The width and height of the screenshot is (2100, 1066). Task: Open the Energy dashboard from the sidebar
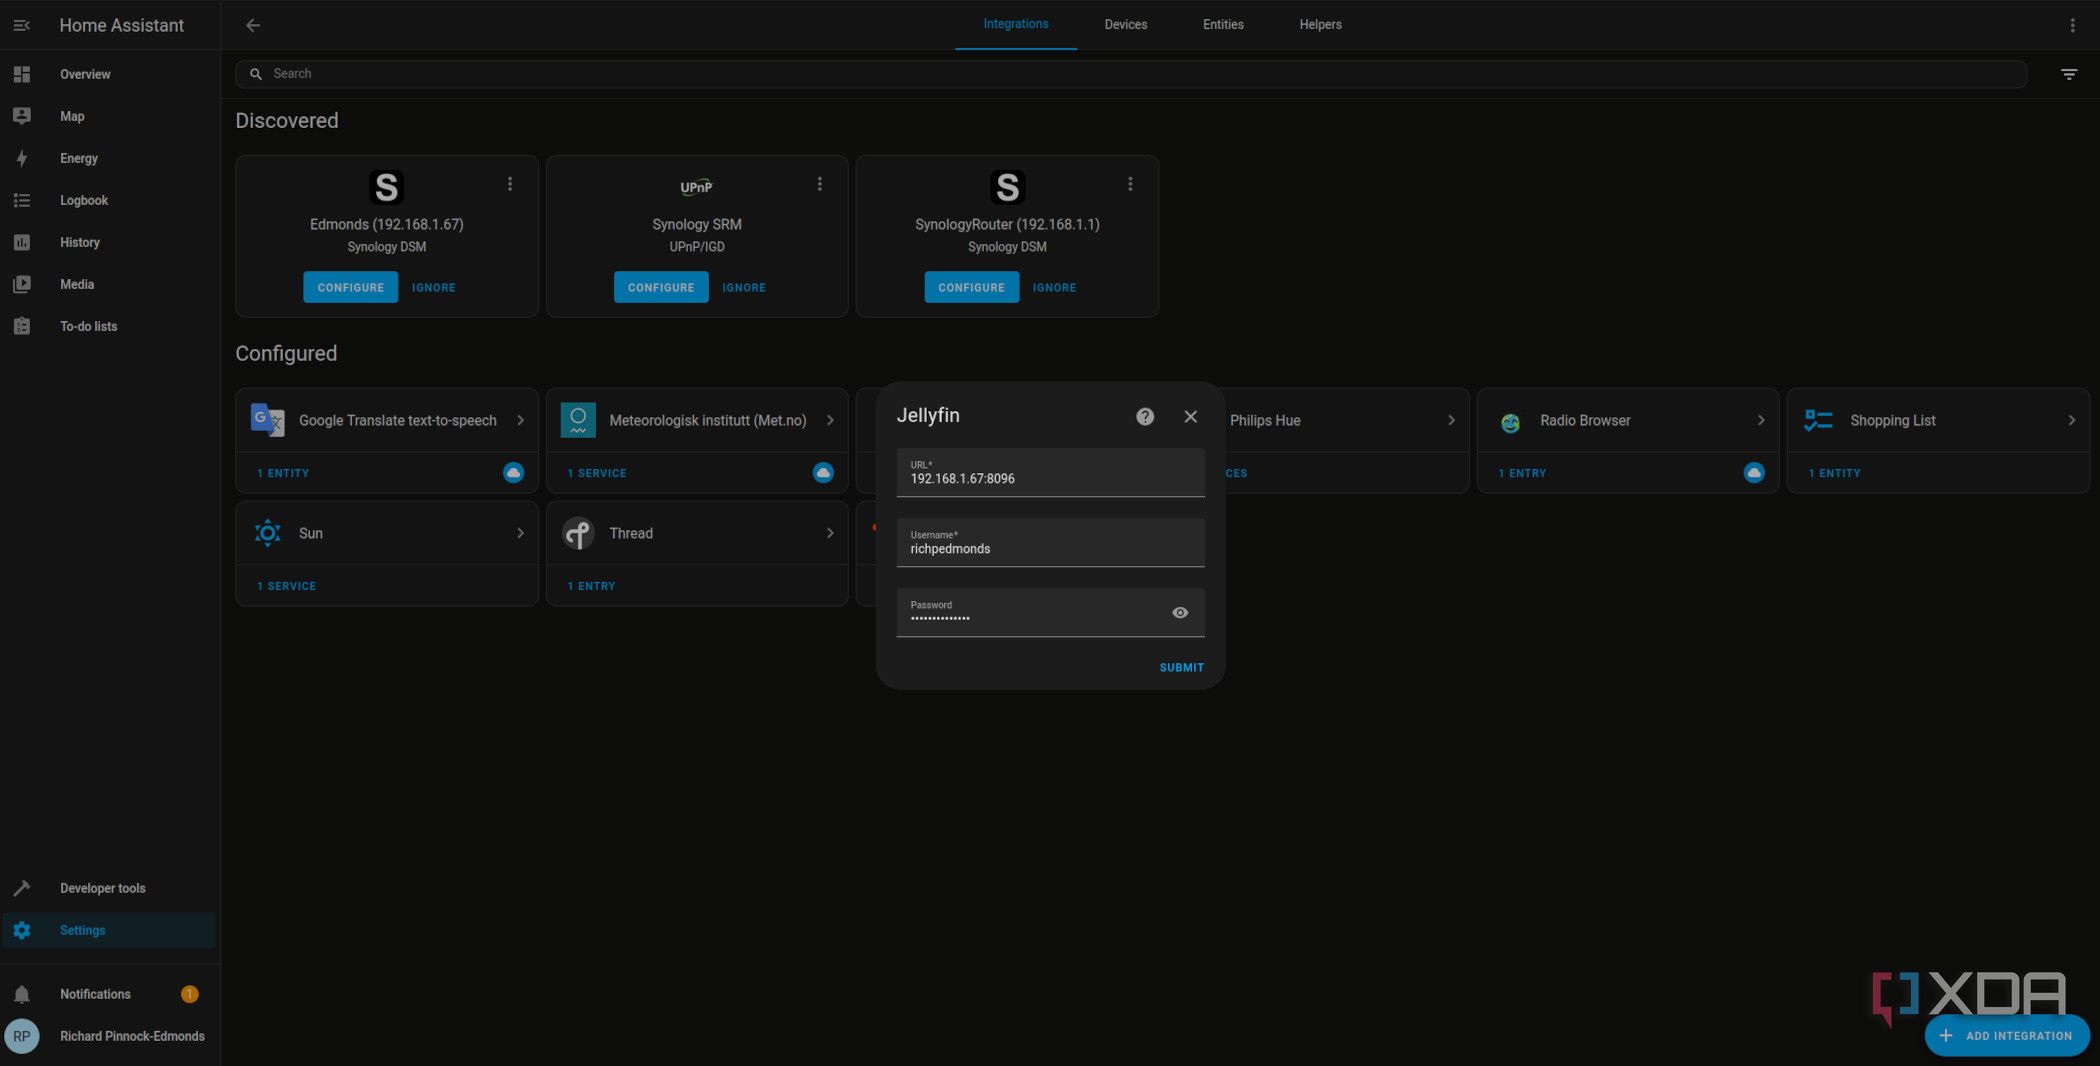[78, 158]
